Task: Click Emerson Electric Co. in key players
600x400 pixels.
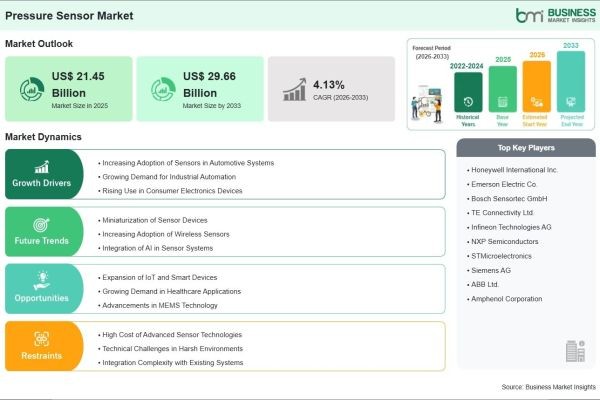Action: coord(502,184)
